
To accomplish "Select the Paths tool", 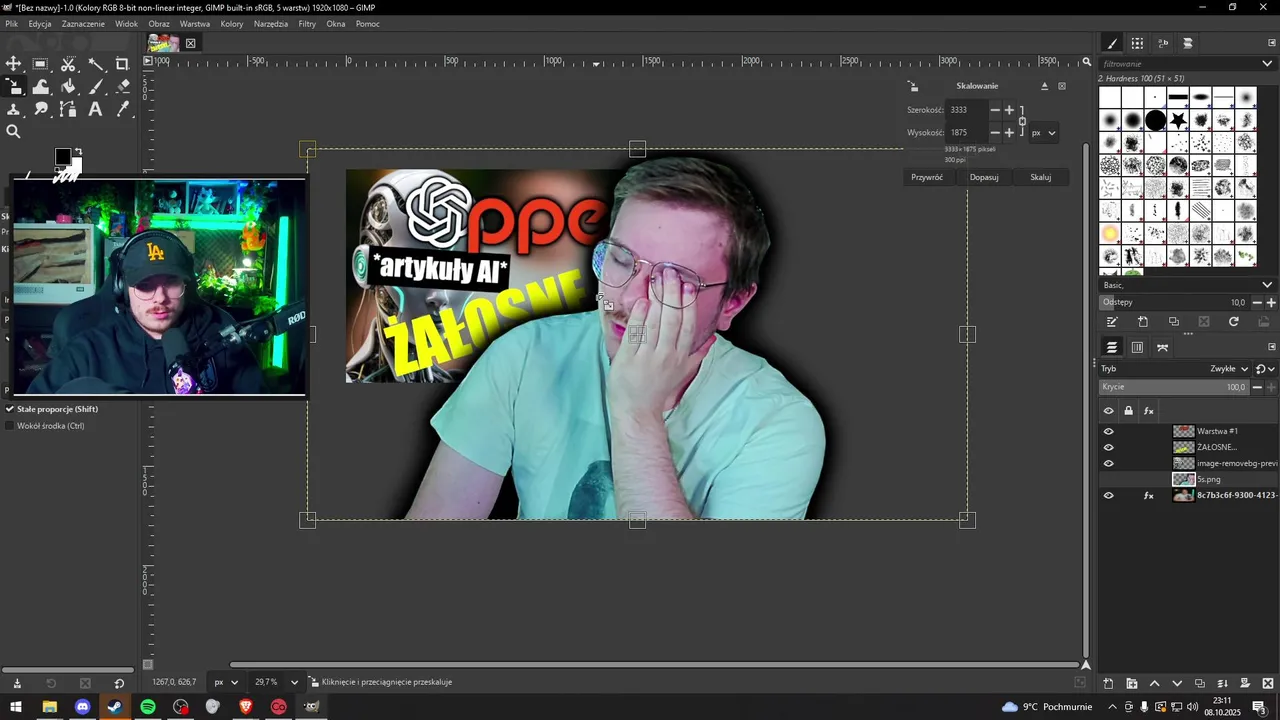I will click(68, 109).
